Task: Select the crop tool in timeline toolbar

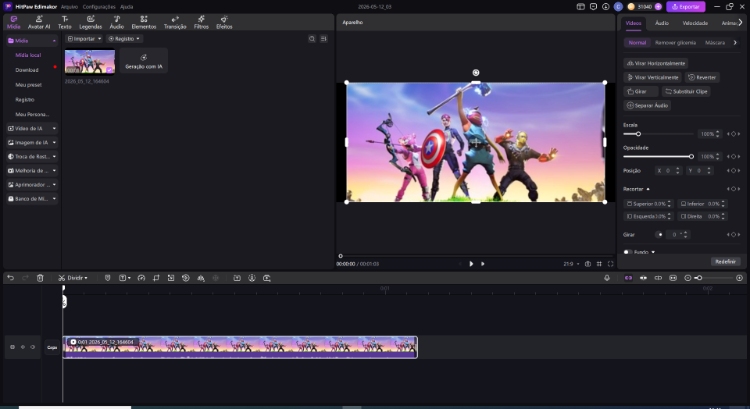Action: [x=156, y=278]
